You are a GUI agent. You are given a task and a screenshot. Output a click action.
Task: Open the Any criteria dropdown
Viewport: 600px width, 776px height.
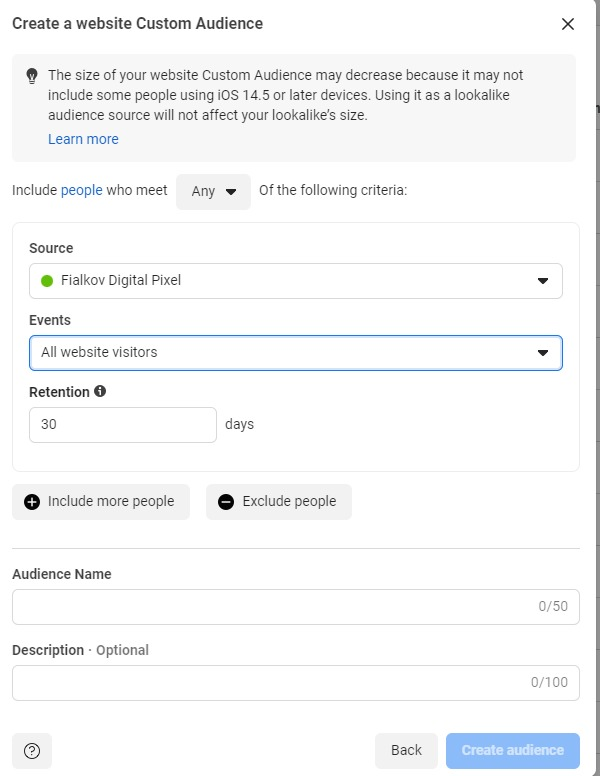(x=213, y=192)
